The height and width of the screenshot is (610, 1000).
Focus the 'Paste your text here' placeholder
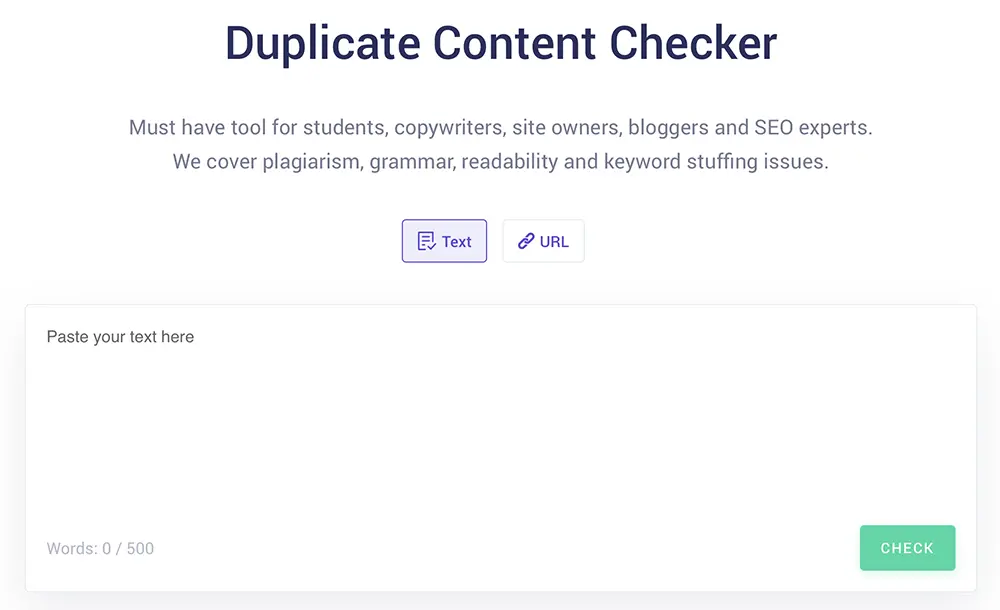pyautogui.click(x=120, y=337)
